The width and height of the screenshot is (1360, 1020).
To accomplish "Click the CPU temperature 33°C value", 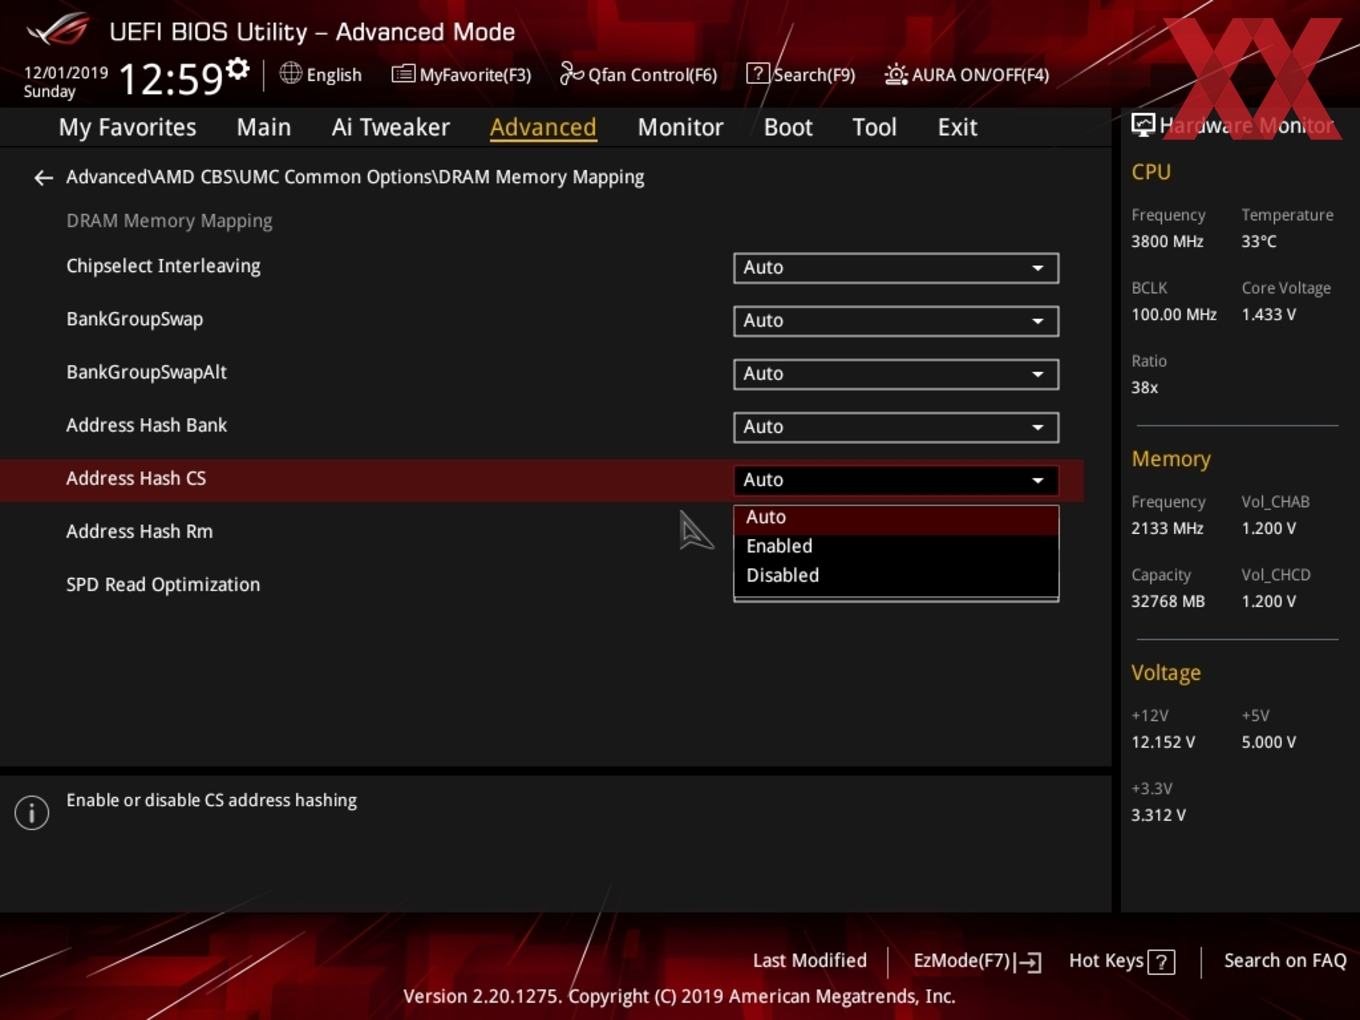I will pos(1259,241).
